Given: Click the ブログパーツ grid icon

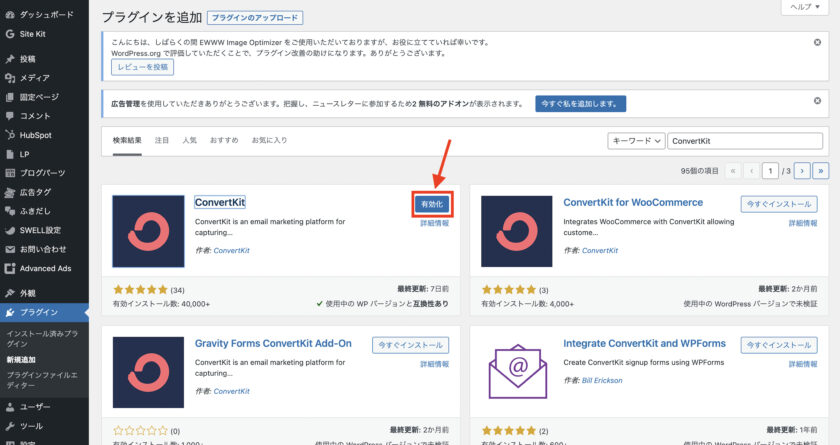Looking at the screenshot, I should pyautogui.click(x=10, y=173).
